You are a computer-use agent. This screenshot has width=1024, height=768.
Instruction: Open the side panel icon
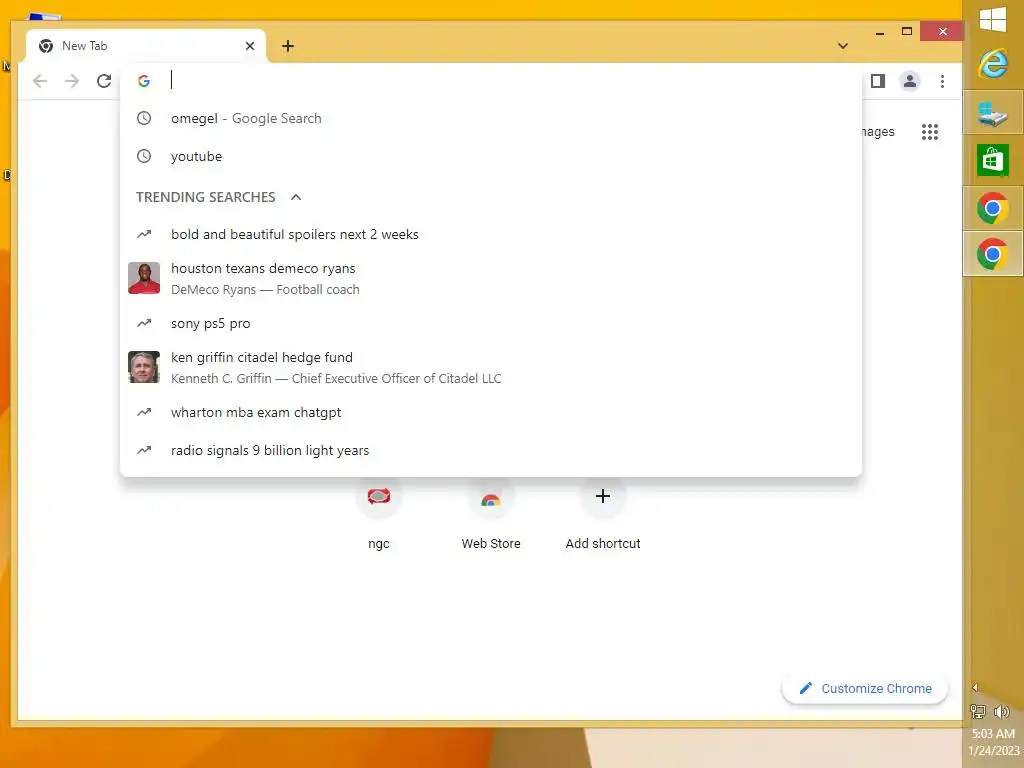coord(878,81)
